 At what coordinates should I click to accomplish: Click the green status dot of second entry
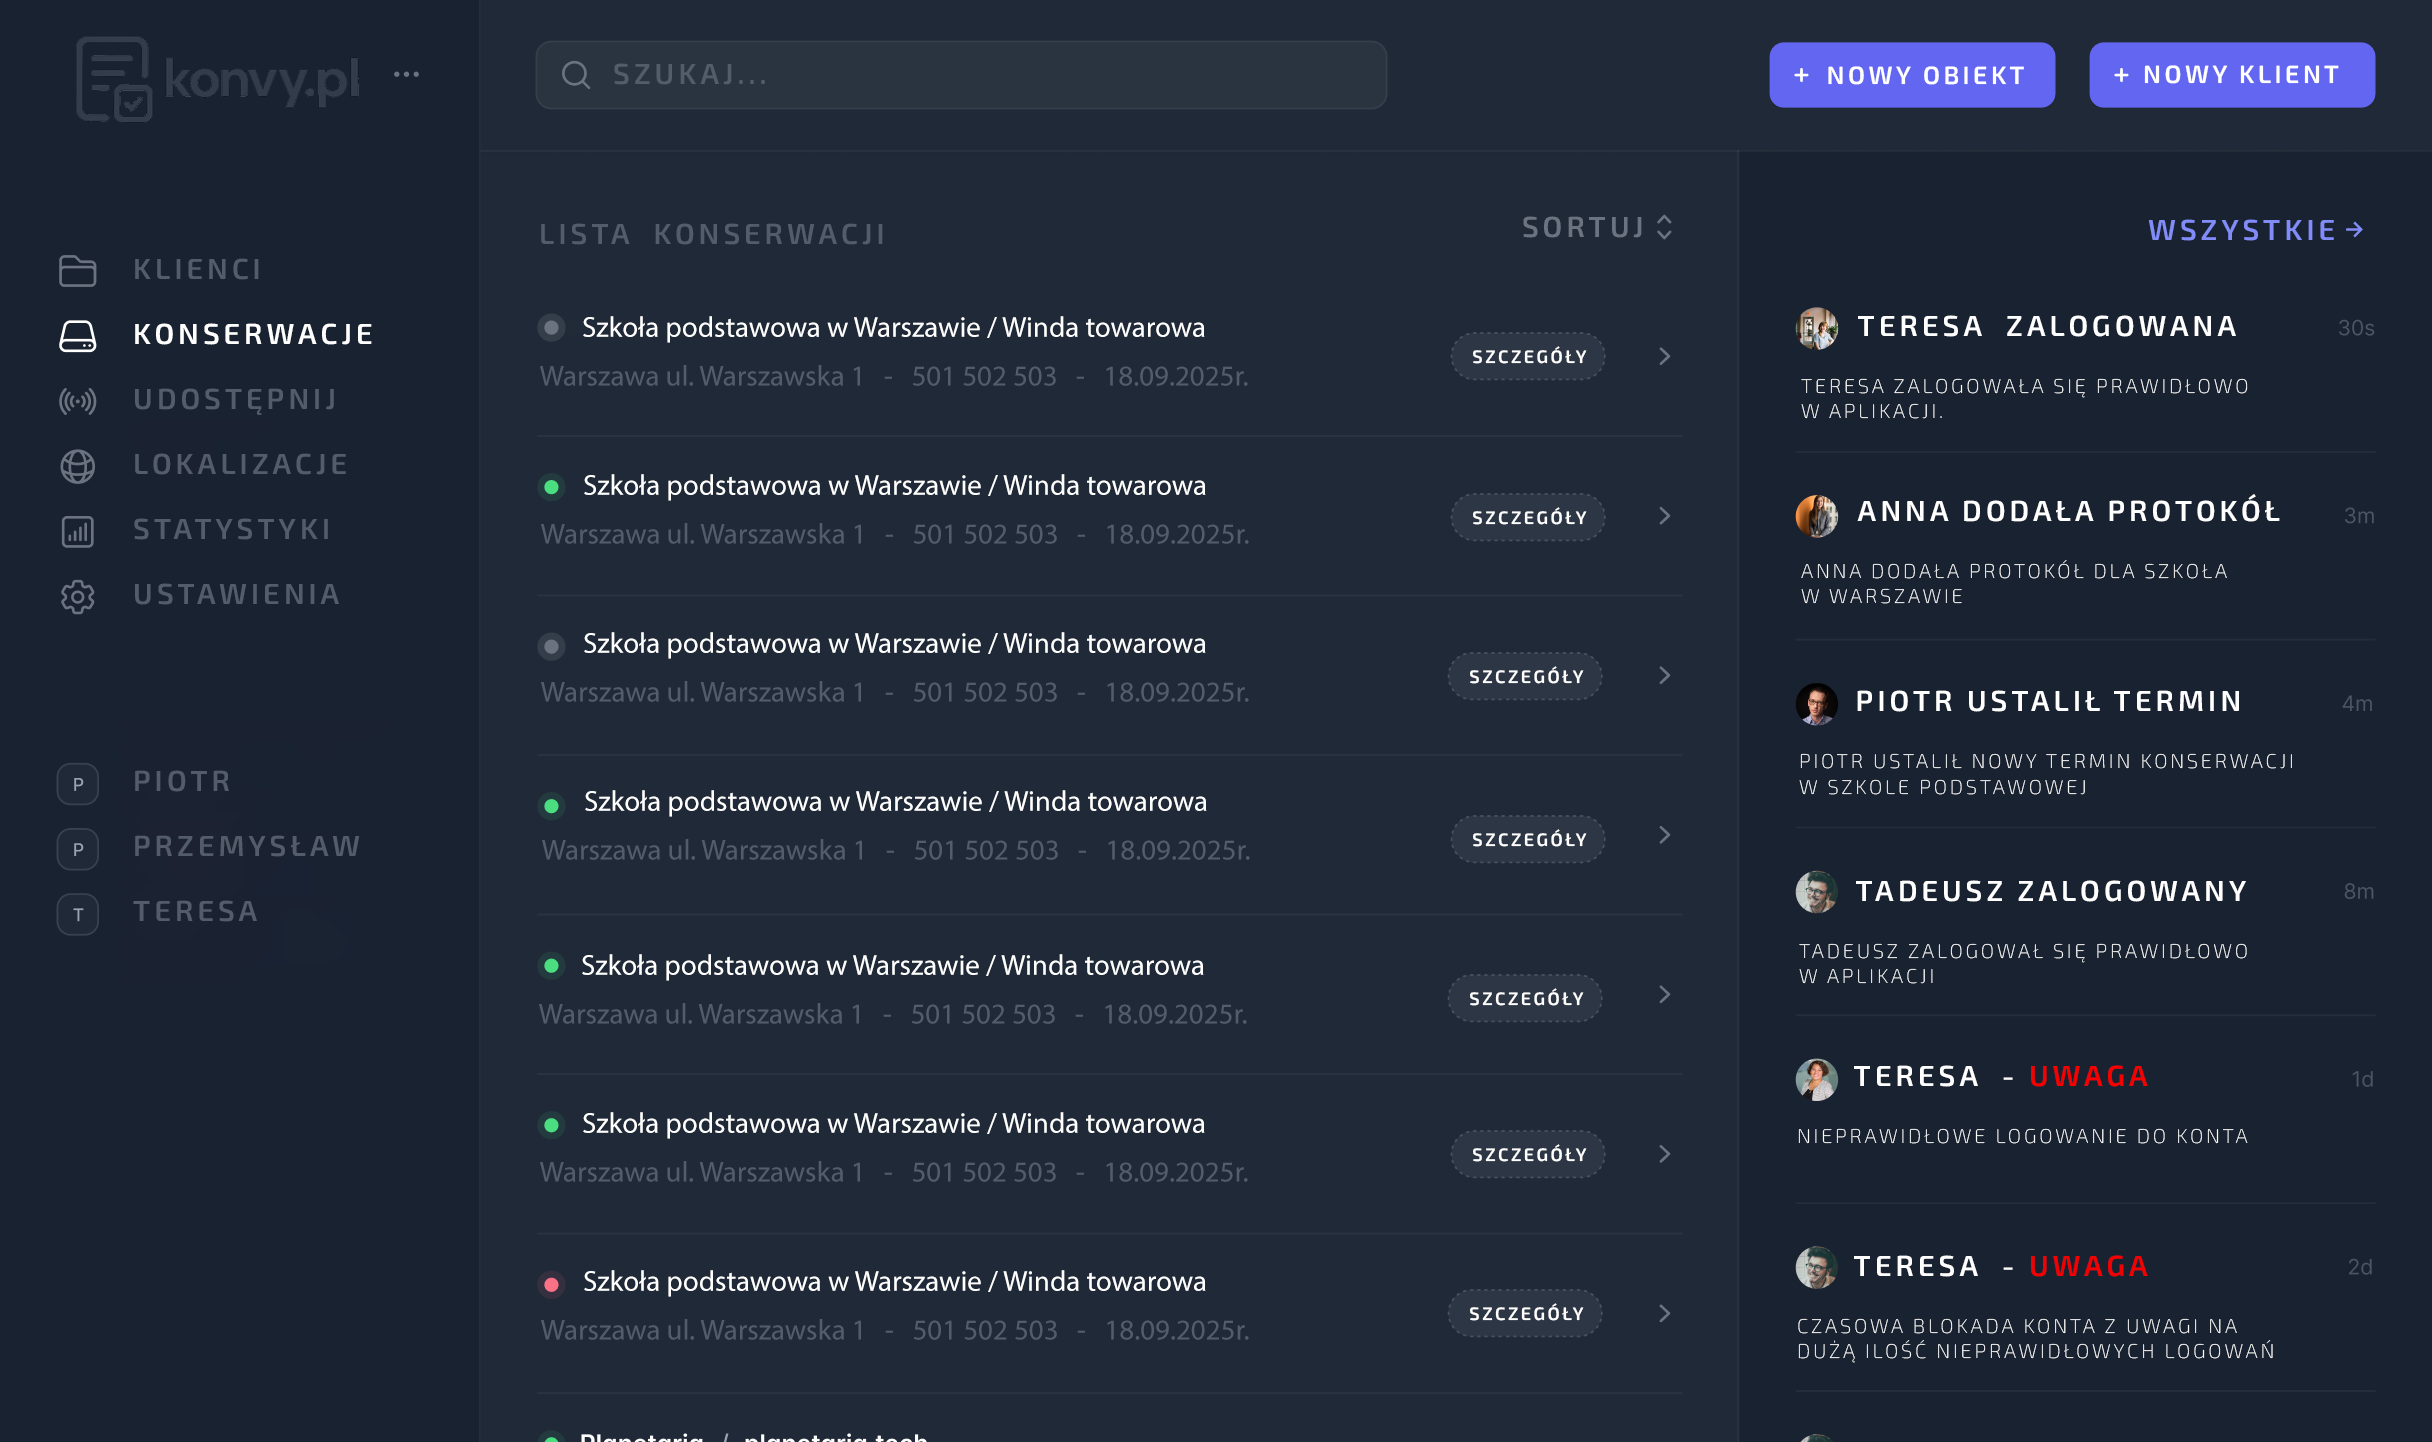(551, 487)
